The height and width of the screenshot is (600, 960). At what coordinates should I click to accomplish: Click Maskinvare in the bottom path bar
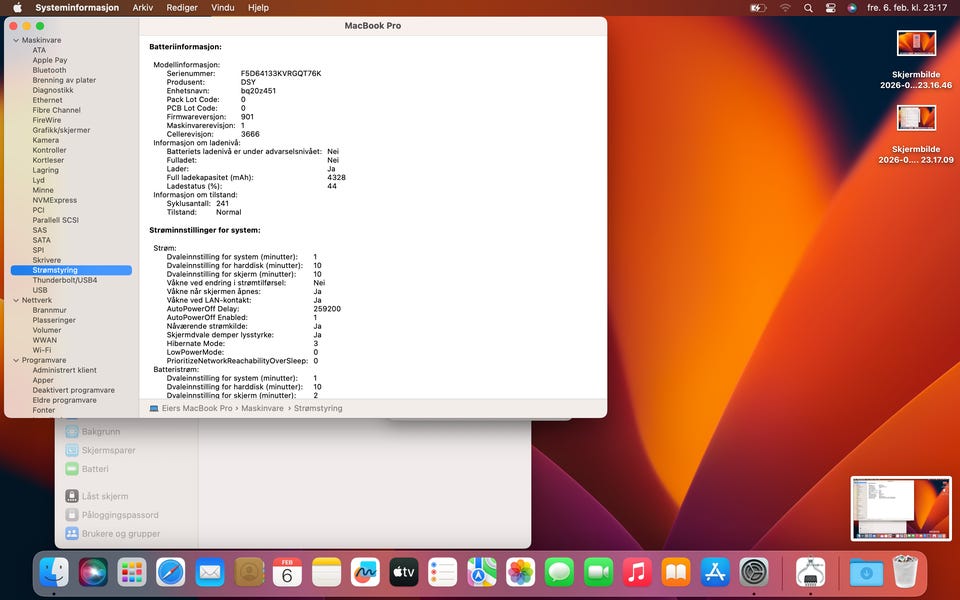coord(261,408)
